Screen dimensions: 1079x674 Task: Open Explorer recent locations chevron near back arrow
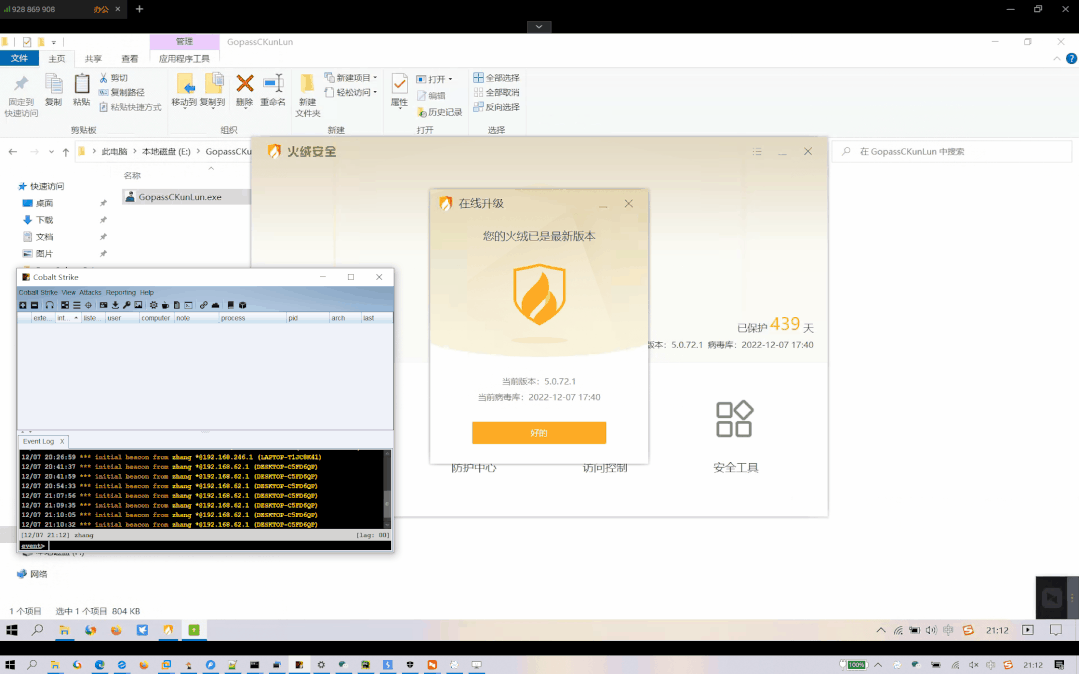click(x=51, y=151)
